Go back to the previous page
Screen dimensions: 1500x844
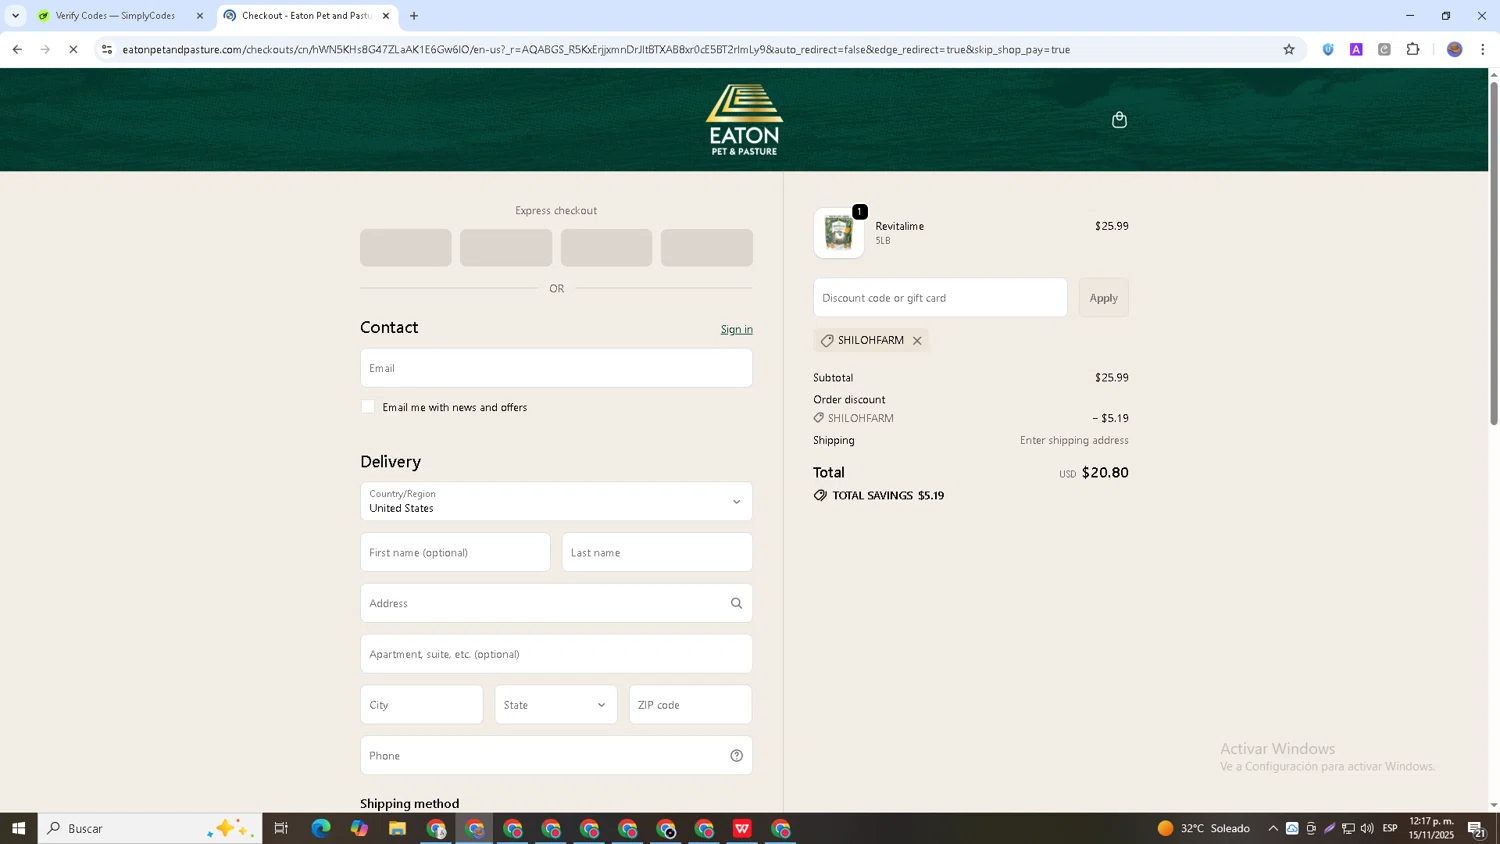click(x=17, y=49)
